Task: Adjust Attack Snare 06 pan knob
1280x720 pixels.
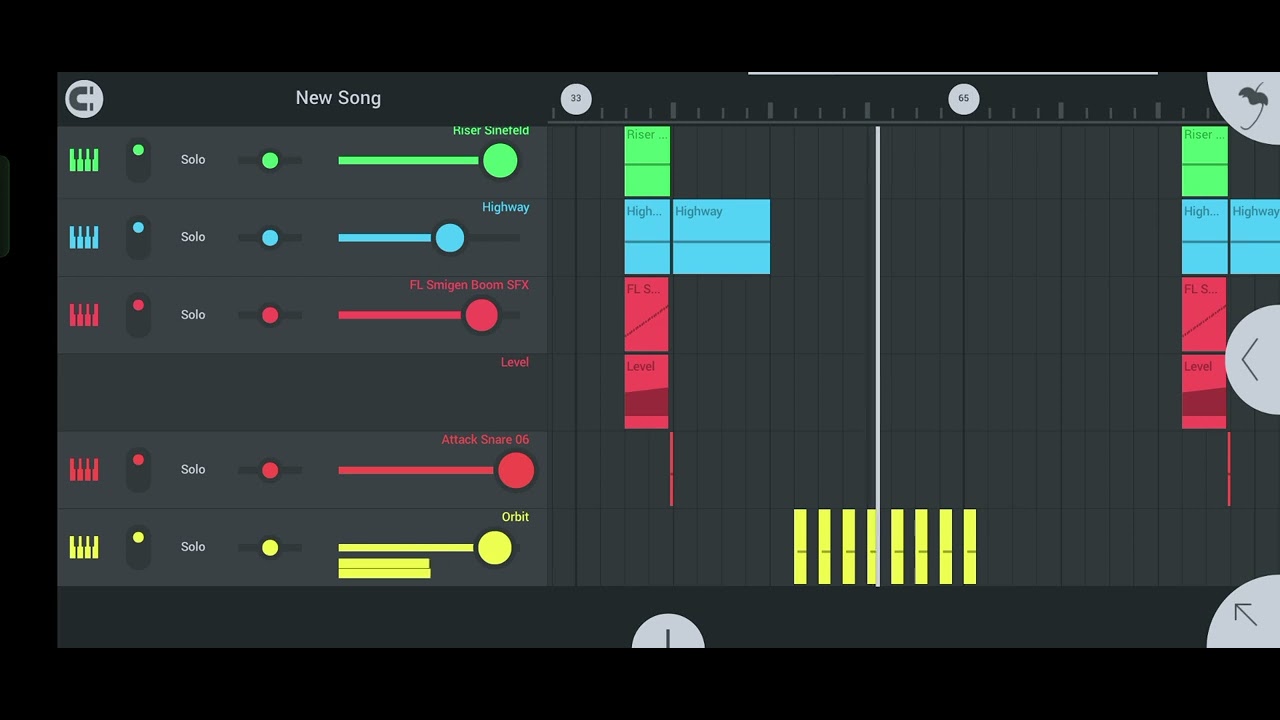Action: pos(270,470)
